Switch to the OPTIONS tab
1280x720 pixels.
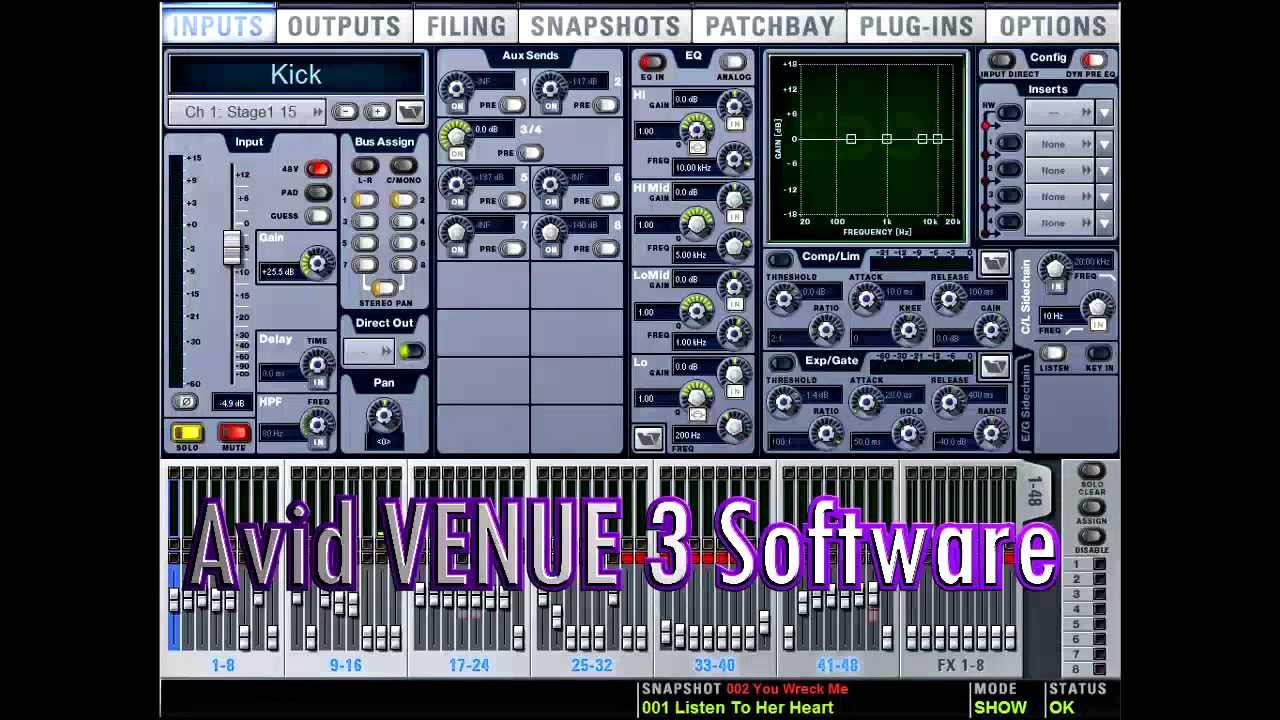pos(1053,26)
